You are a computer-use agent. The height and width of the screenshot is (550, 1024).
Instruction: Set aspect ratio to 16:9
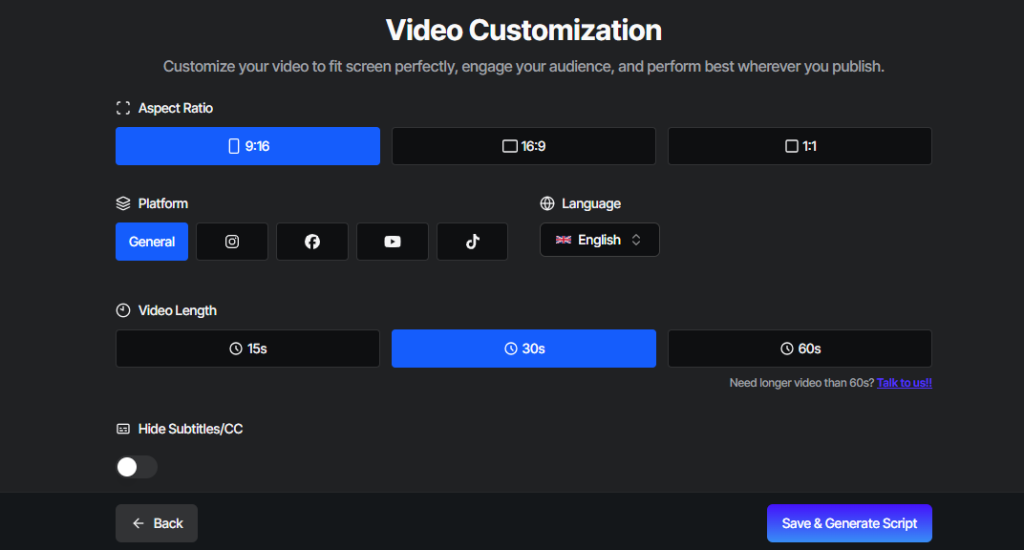pyautogui.click(x=524, y=146)
